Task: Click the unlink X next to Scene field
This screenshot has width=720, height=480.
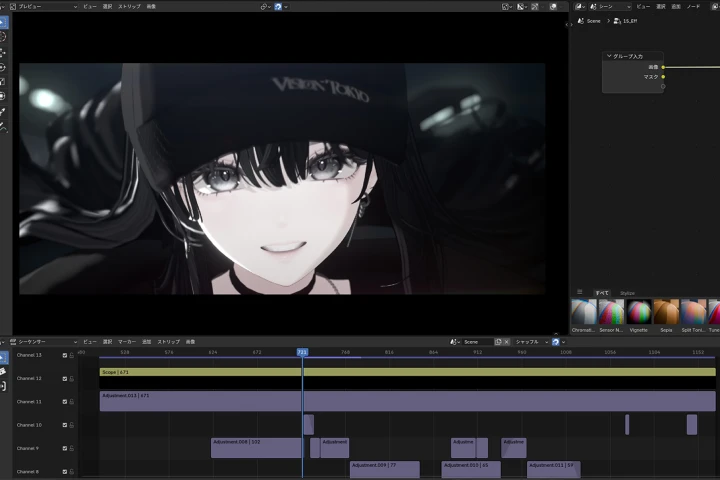Action: tap(506, 342)
